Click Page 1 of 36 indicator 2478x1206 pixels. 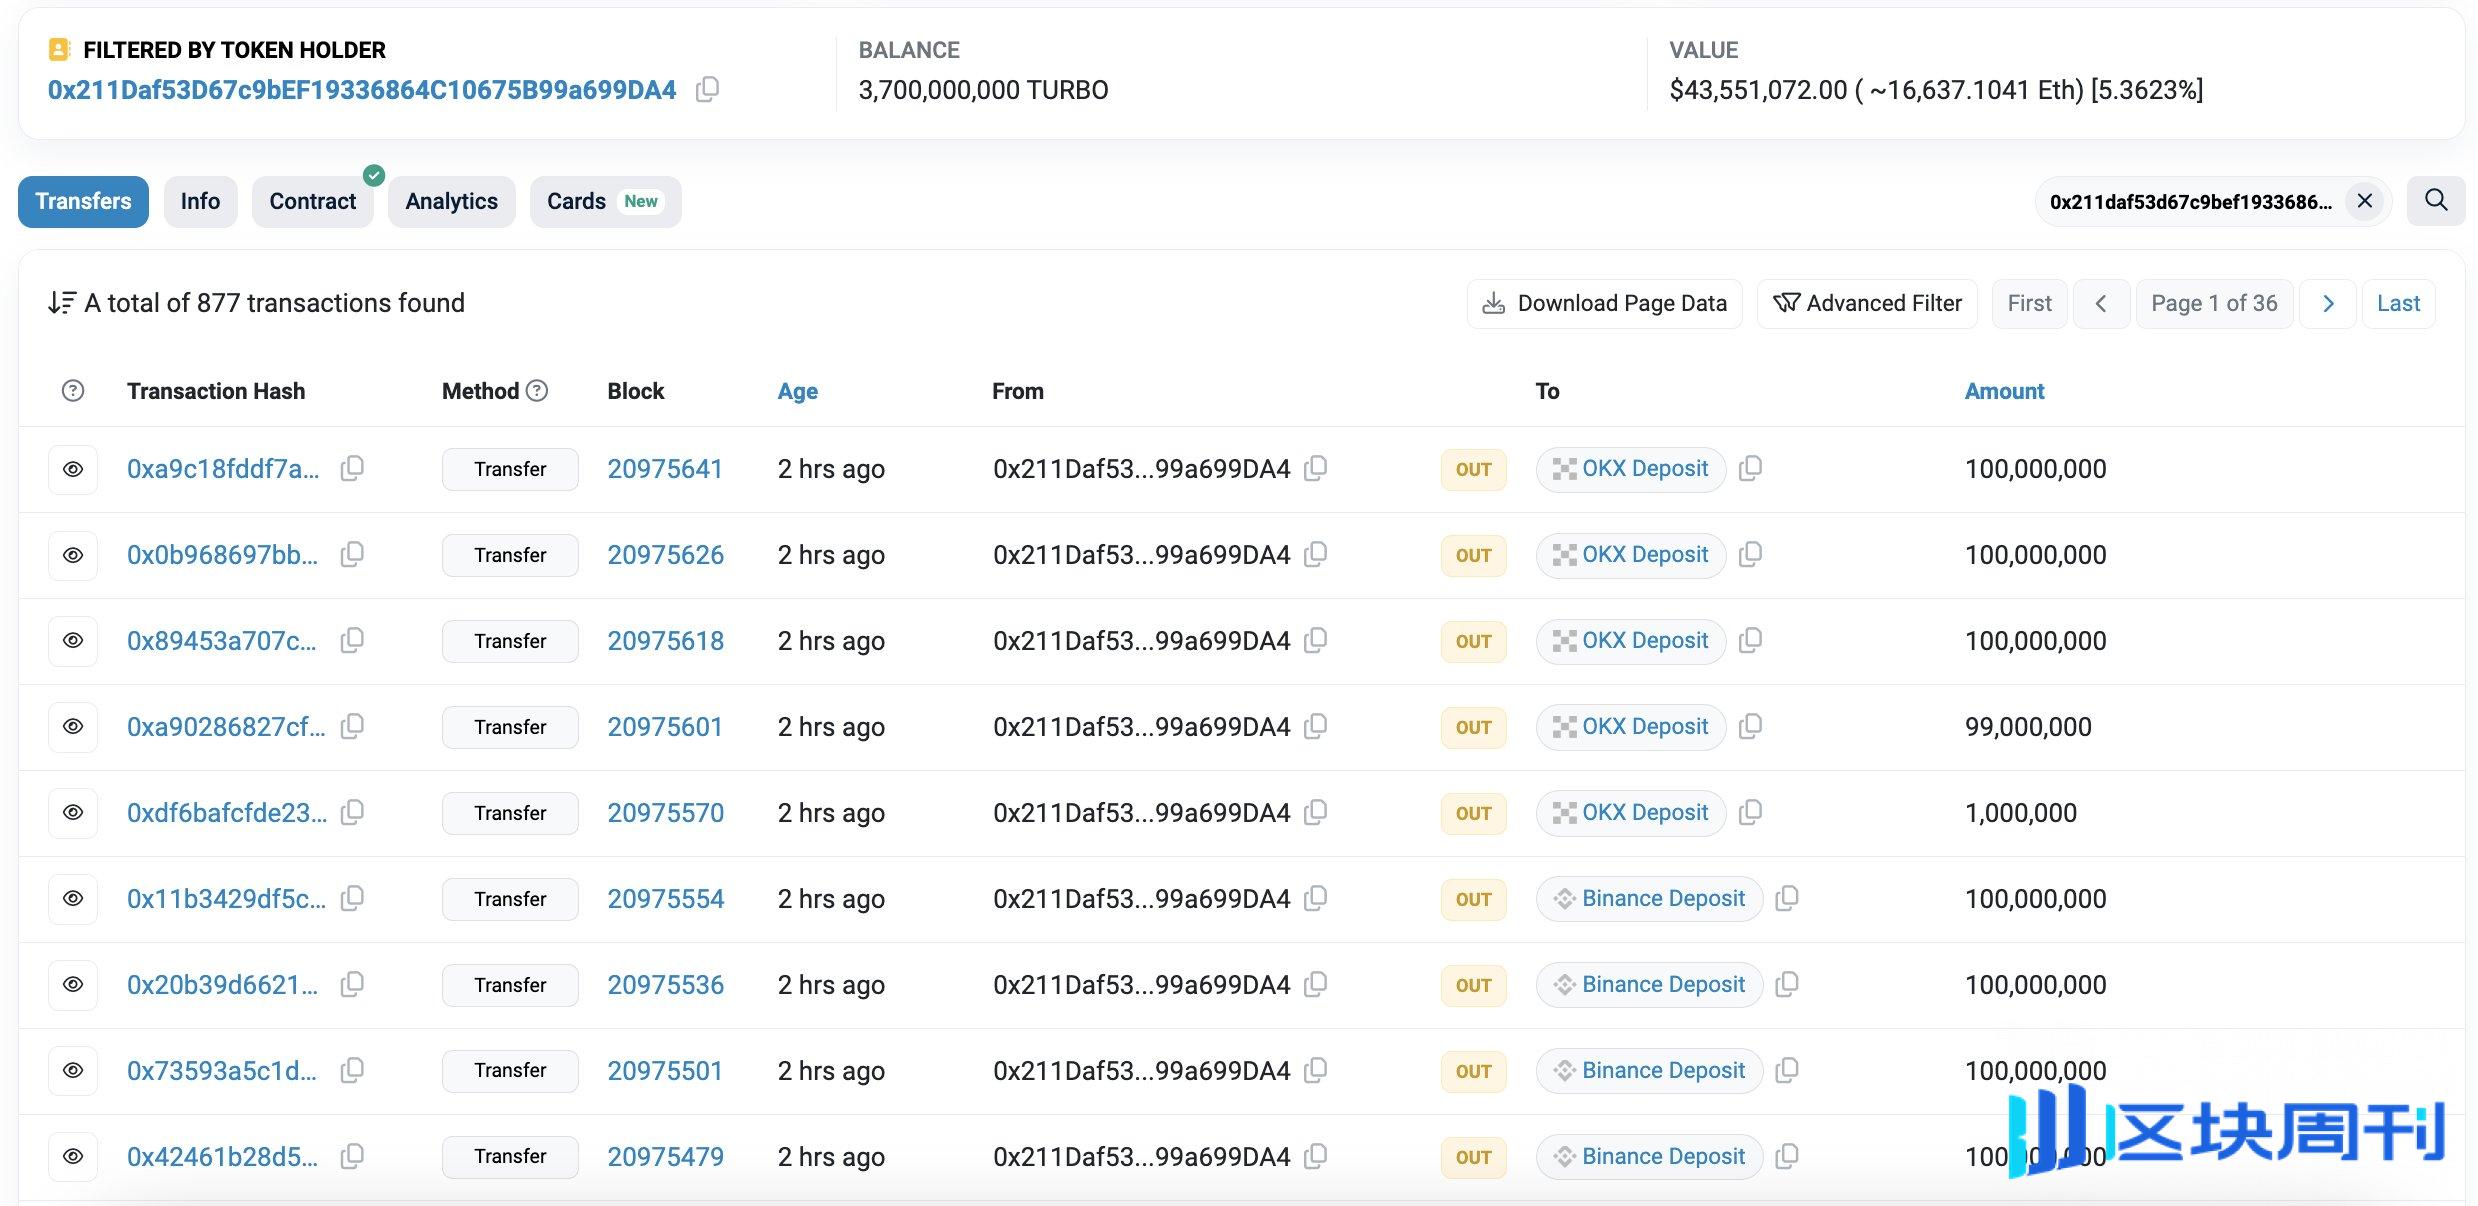[2214, 303]
